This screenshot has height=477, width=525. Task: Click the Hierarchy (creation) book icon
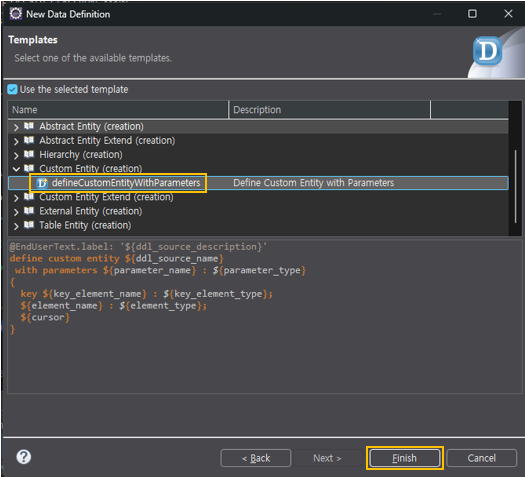tap(29, 154)
